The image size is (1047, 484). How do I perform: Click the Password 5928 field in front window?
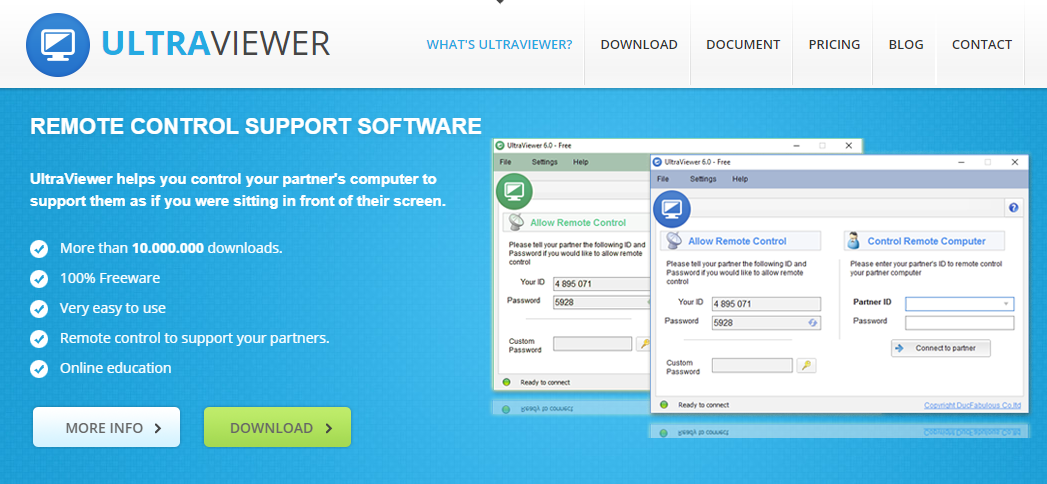[766, 322]
